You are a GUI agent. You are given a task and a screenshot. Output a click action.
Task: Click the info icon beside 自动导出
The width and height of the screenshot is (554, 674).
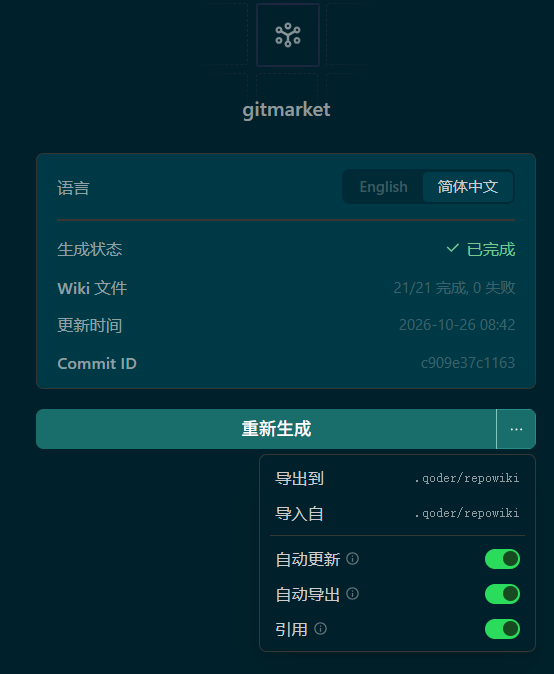click(352, 594)
